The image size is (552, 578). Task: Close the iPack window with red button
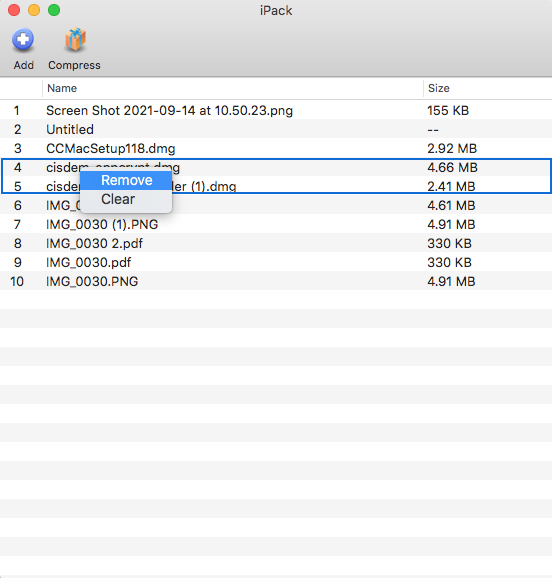tap(14, 10)
